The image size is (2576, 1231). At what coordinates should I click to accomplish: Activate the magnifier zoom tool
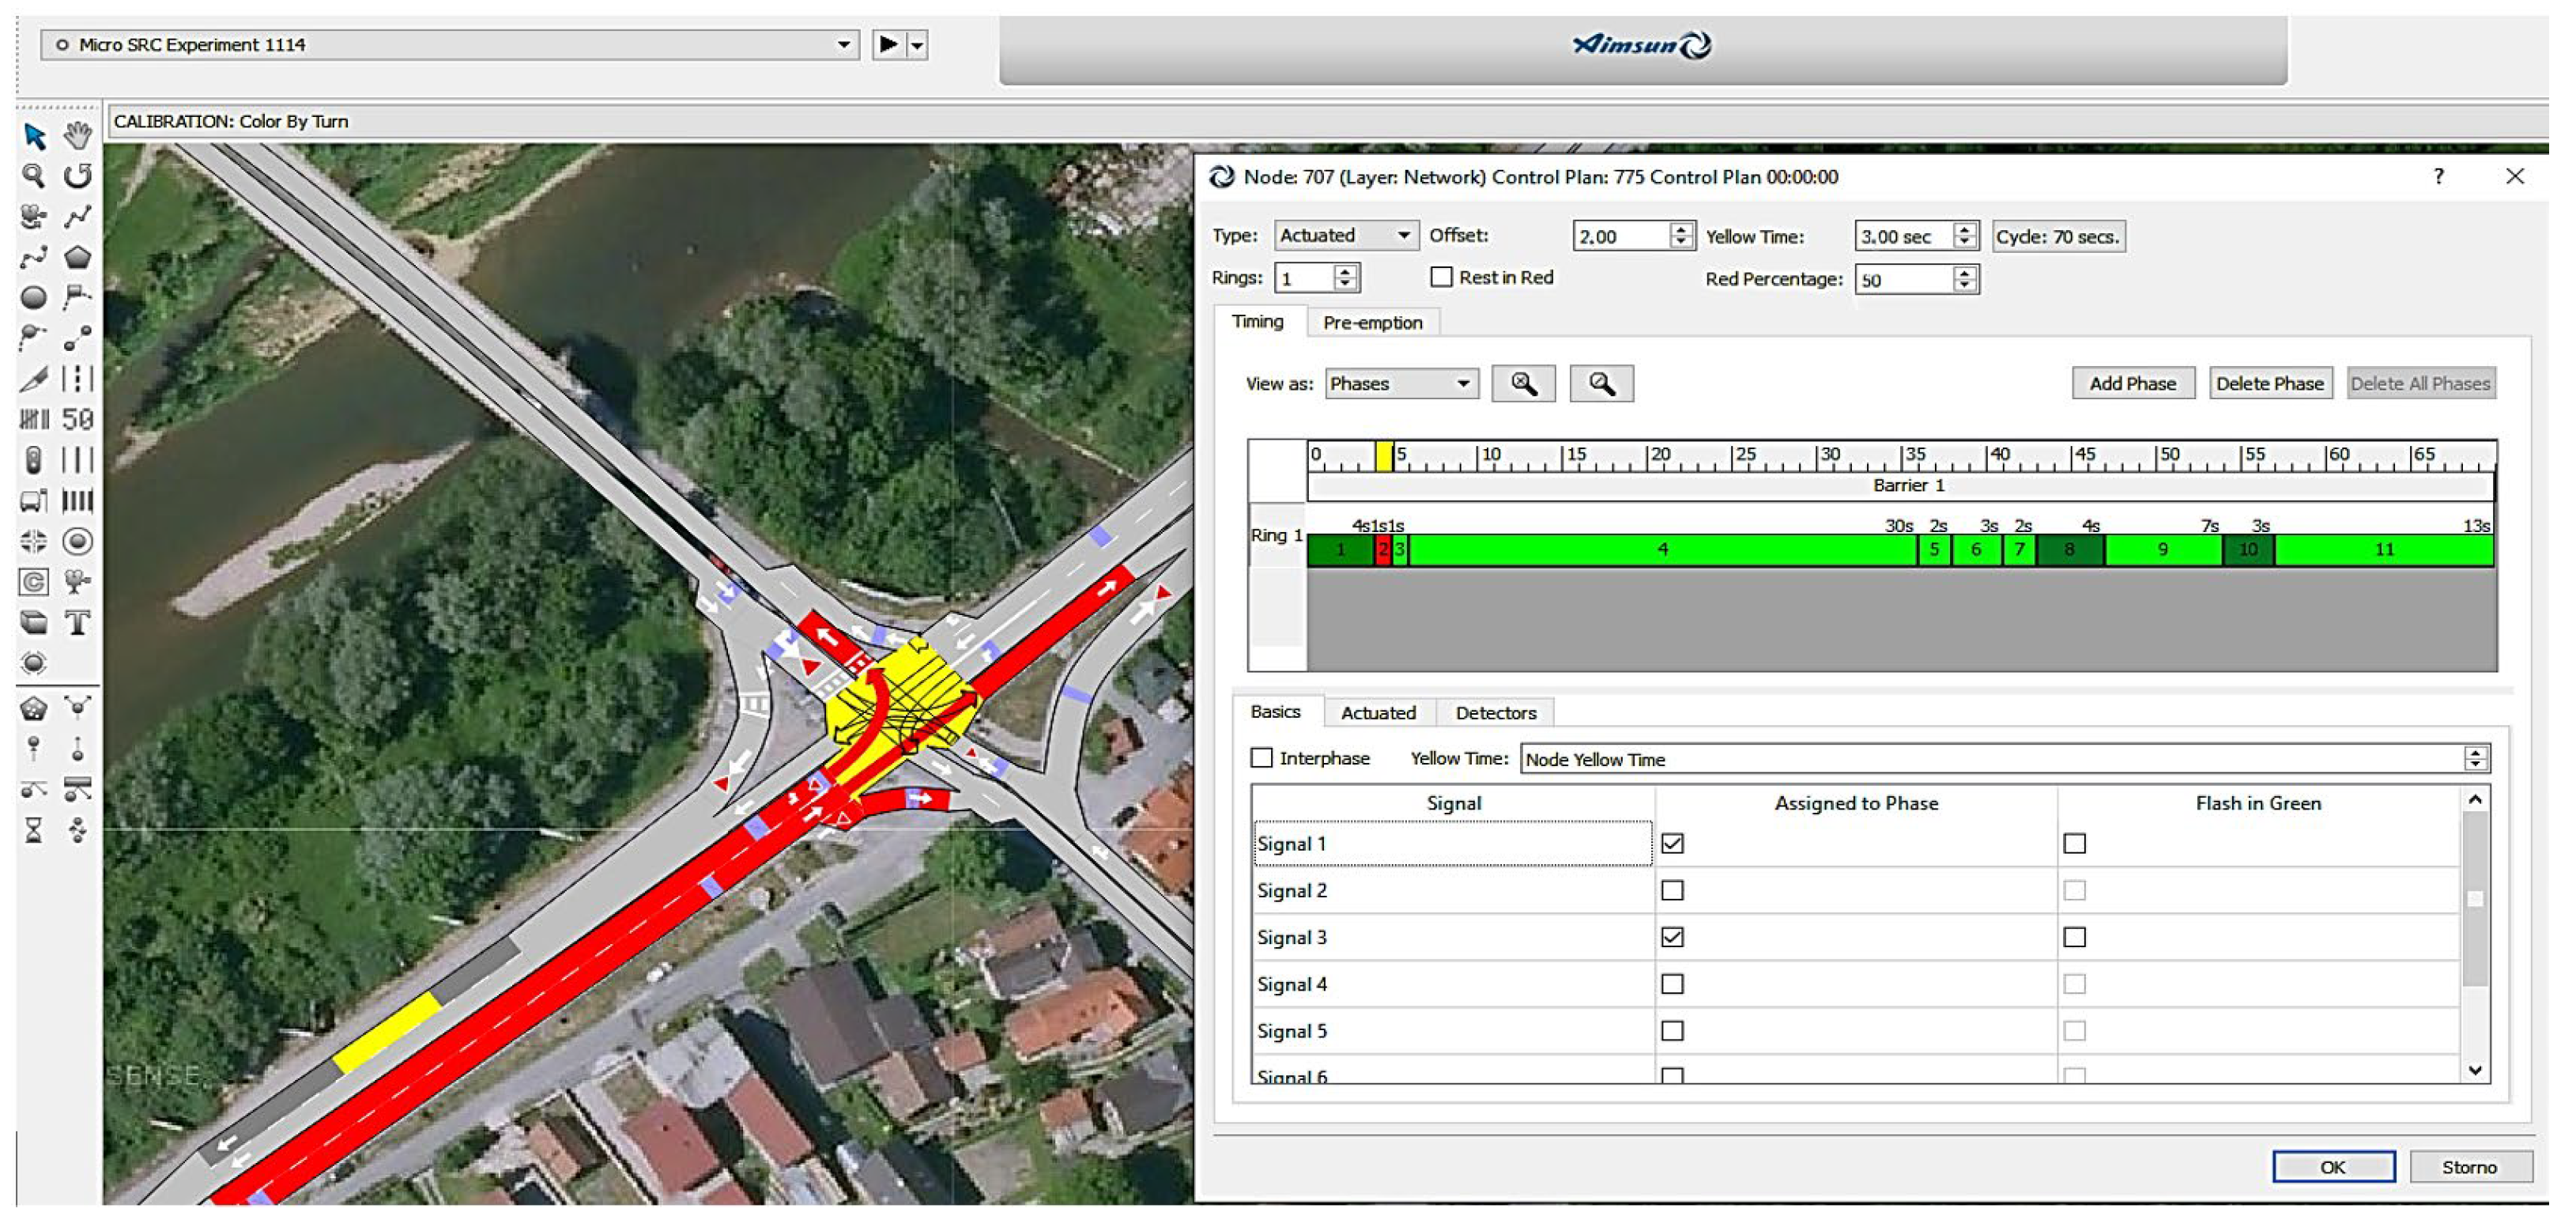click(x=33, y=176)
